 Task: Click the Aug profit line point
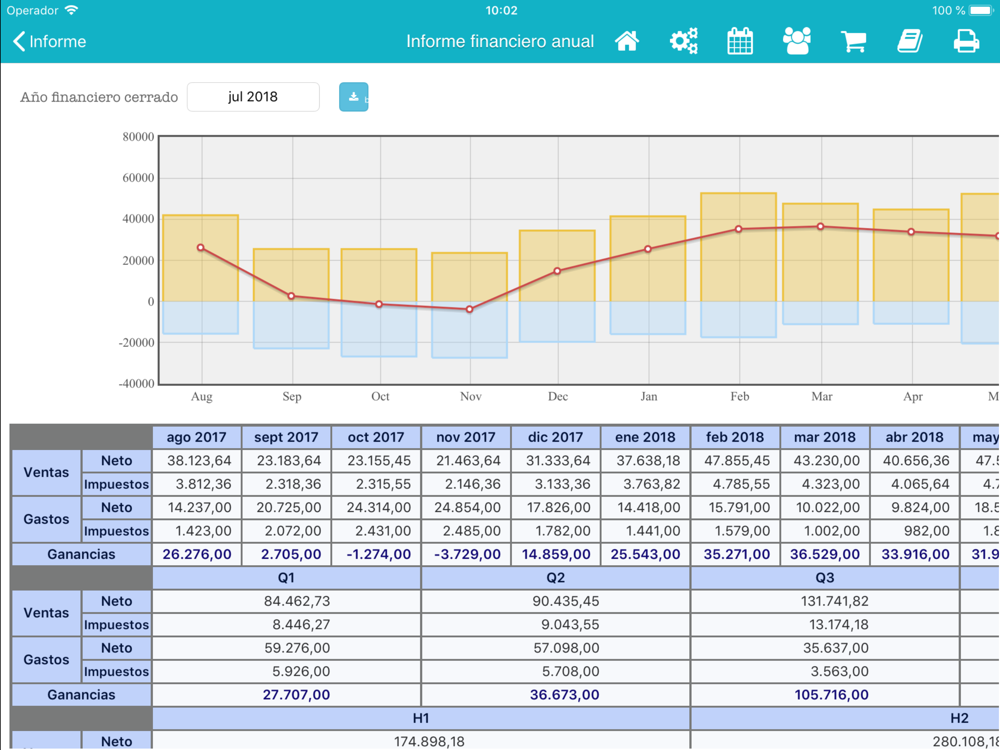tap(200, 247)
